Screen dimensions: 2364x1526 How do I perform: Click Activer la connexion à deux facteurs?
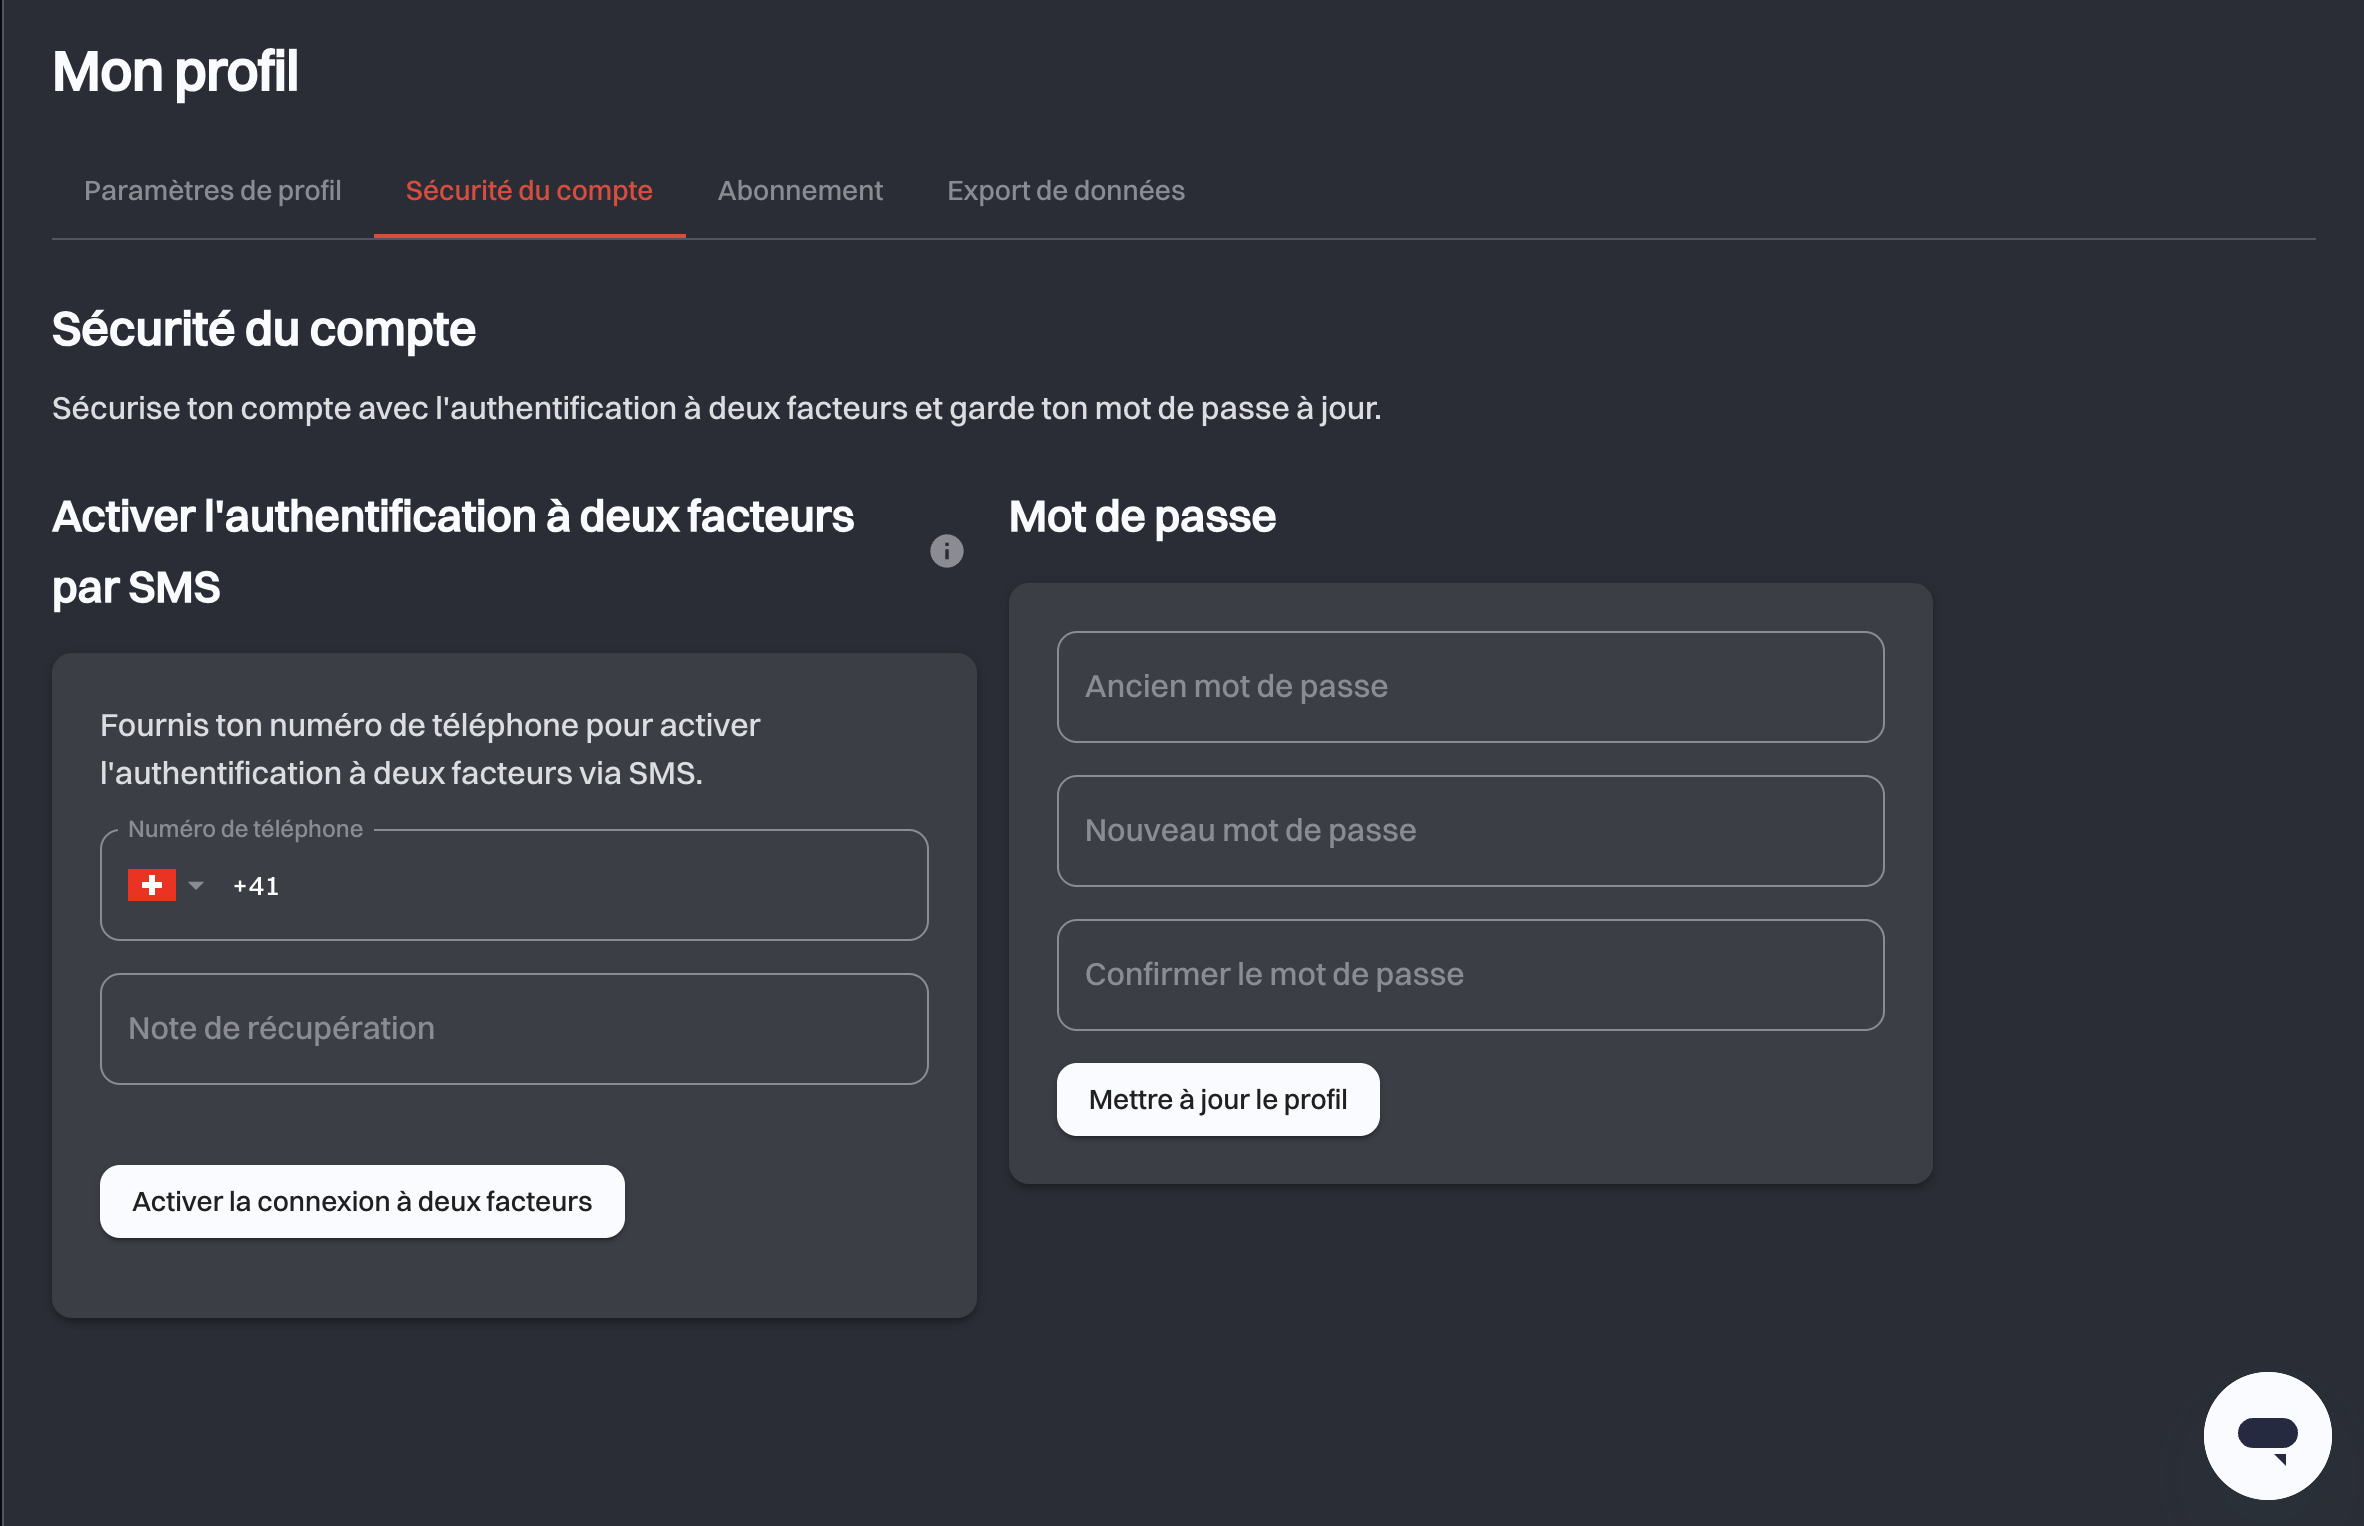[362, 1201]
